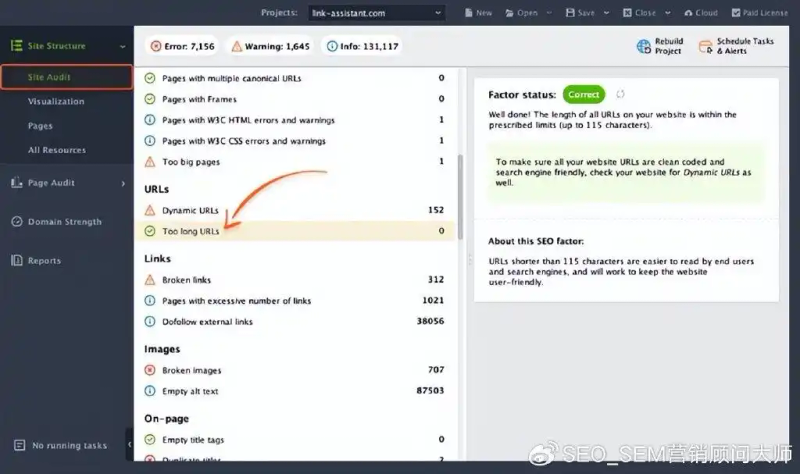Select the Dynamic URLs audit row

[x=295, y=210]
